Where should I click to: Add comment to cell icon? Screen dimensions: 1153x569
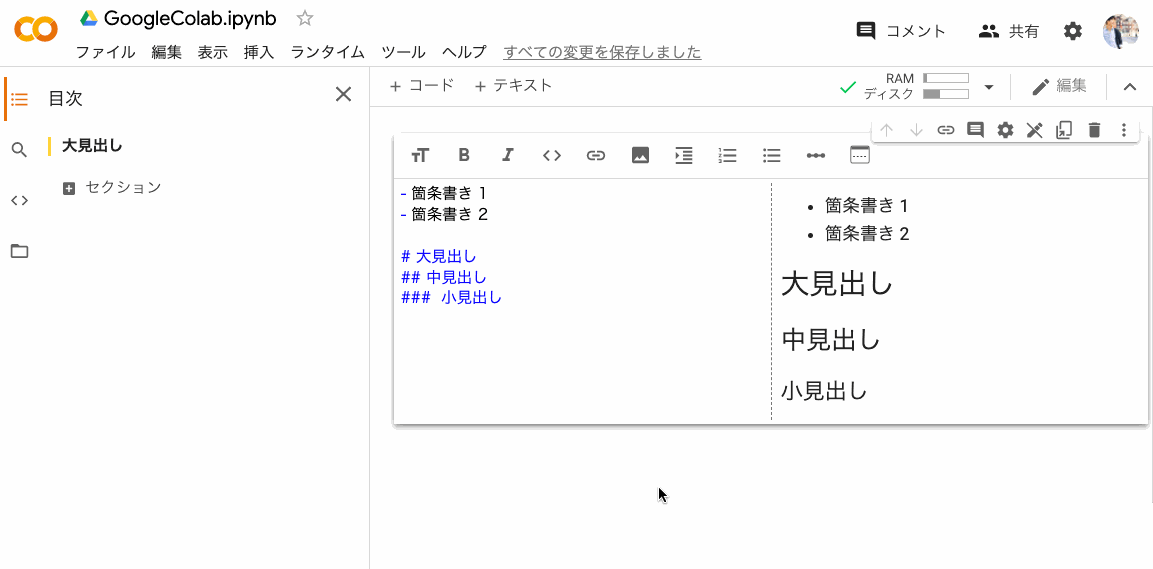coord(975,130)
